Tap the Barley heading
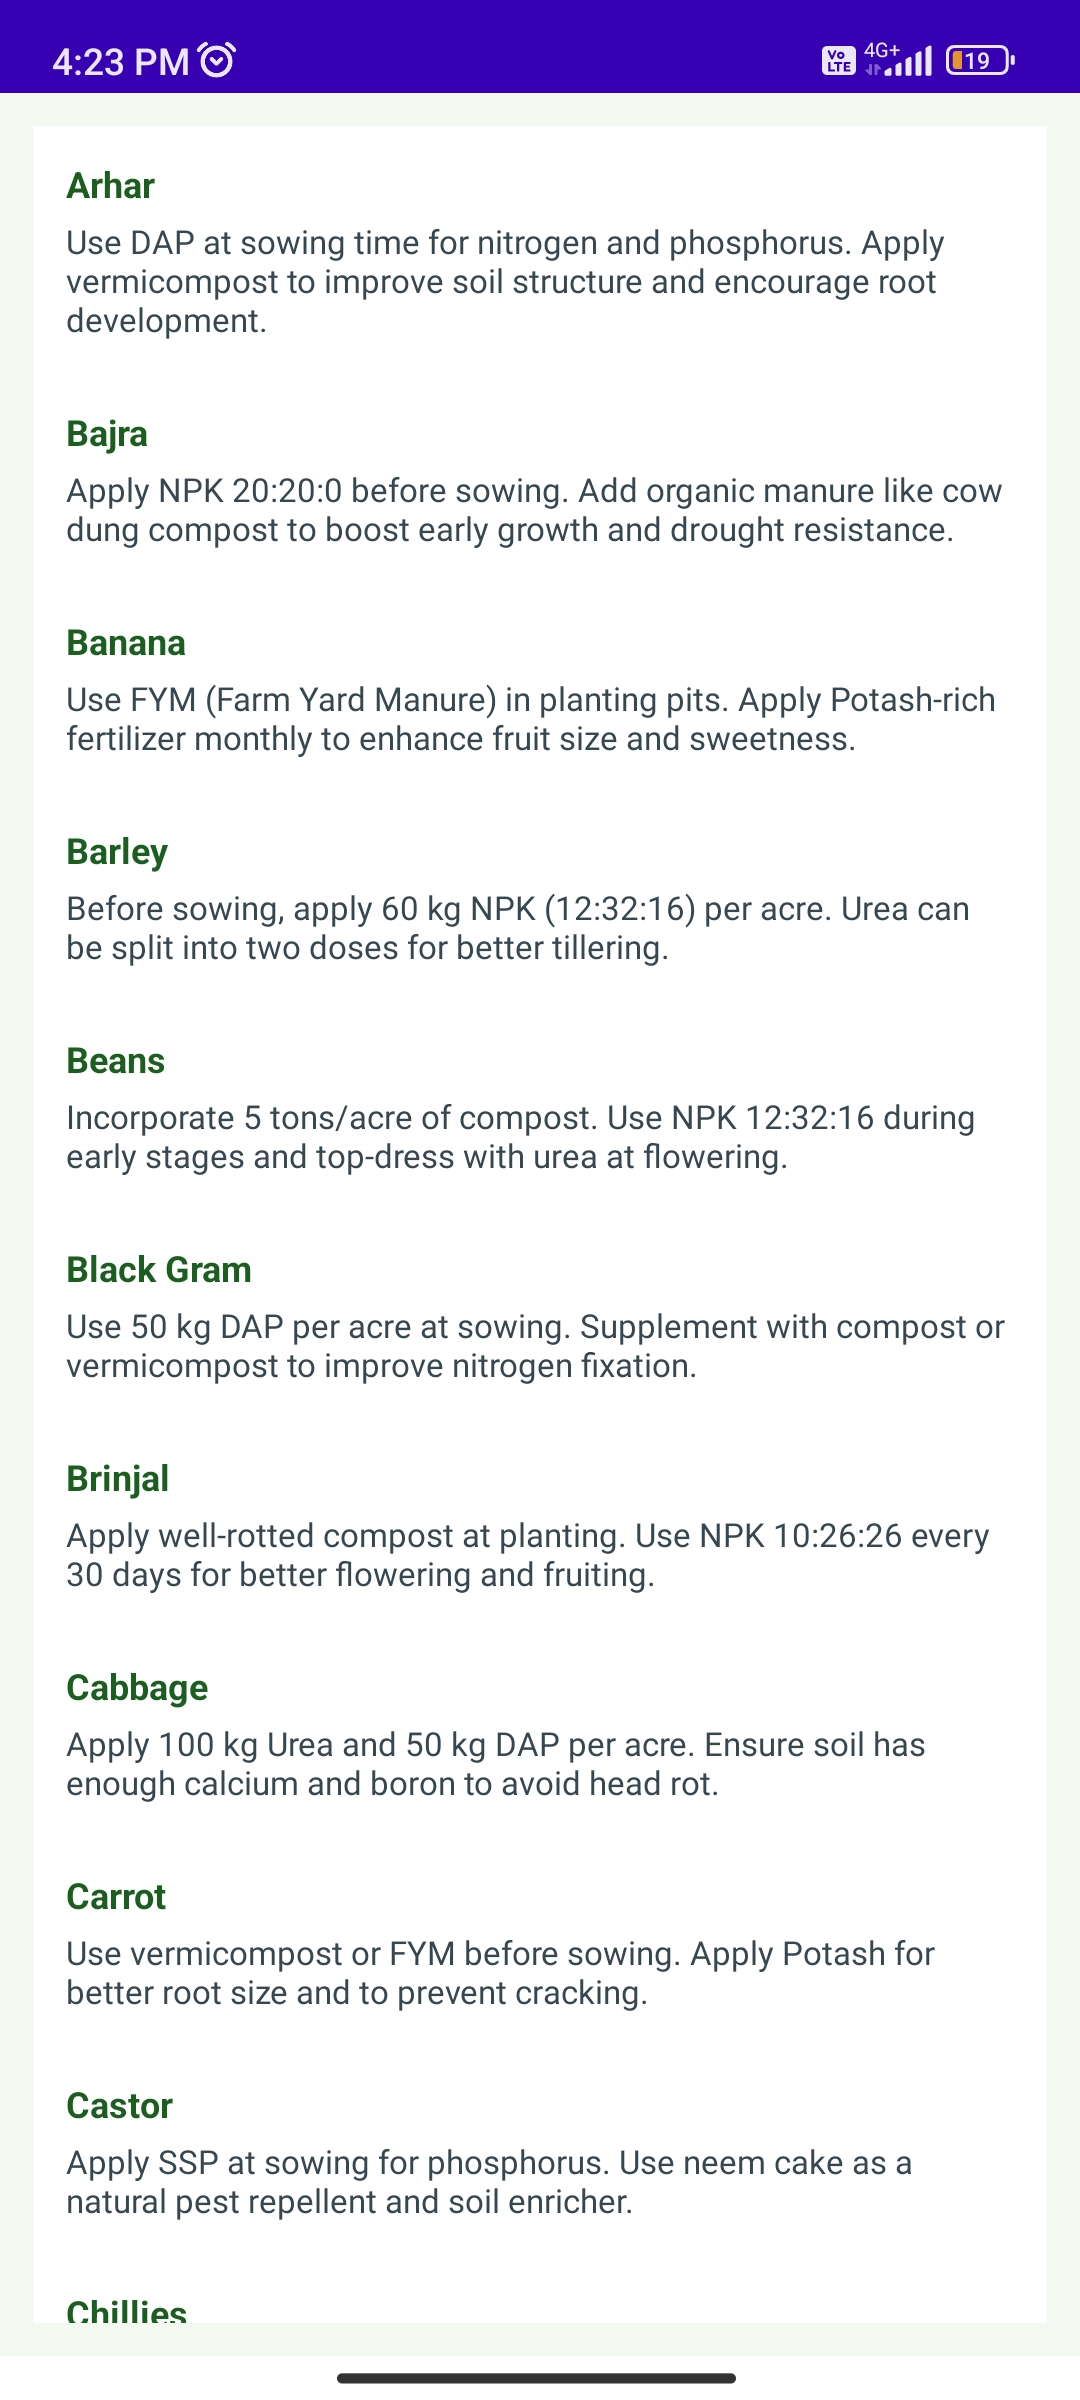 tap(117, 852)
